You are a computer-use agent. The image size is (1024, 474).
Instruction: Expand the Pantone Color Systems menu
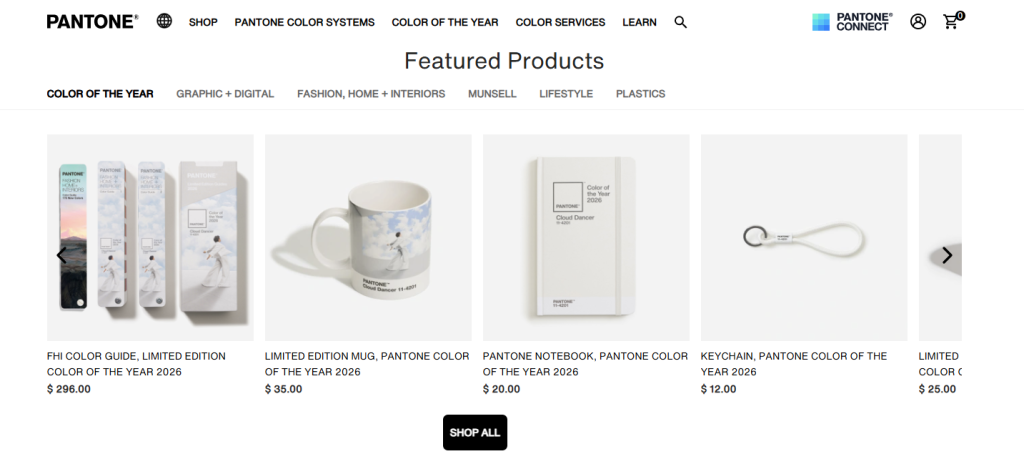click(x=304, y=22)
